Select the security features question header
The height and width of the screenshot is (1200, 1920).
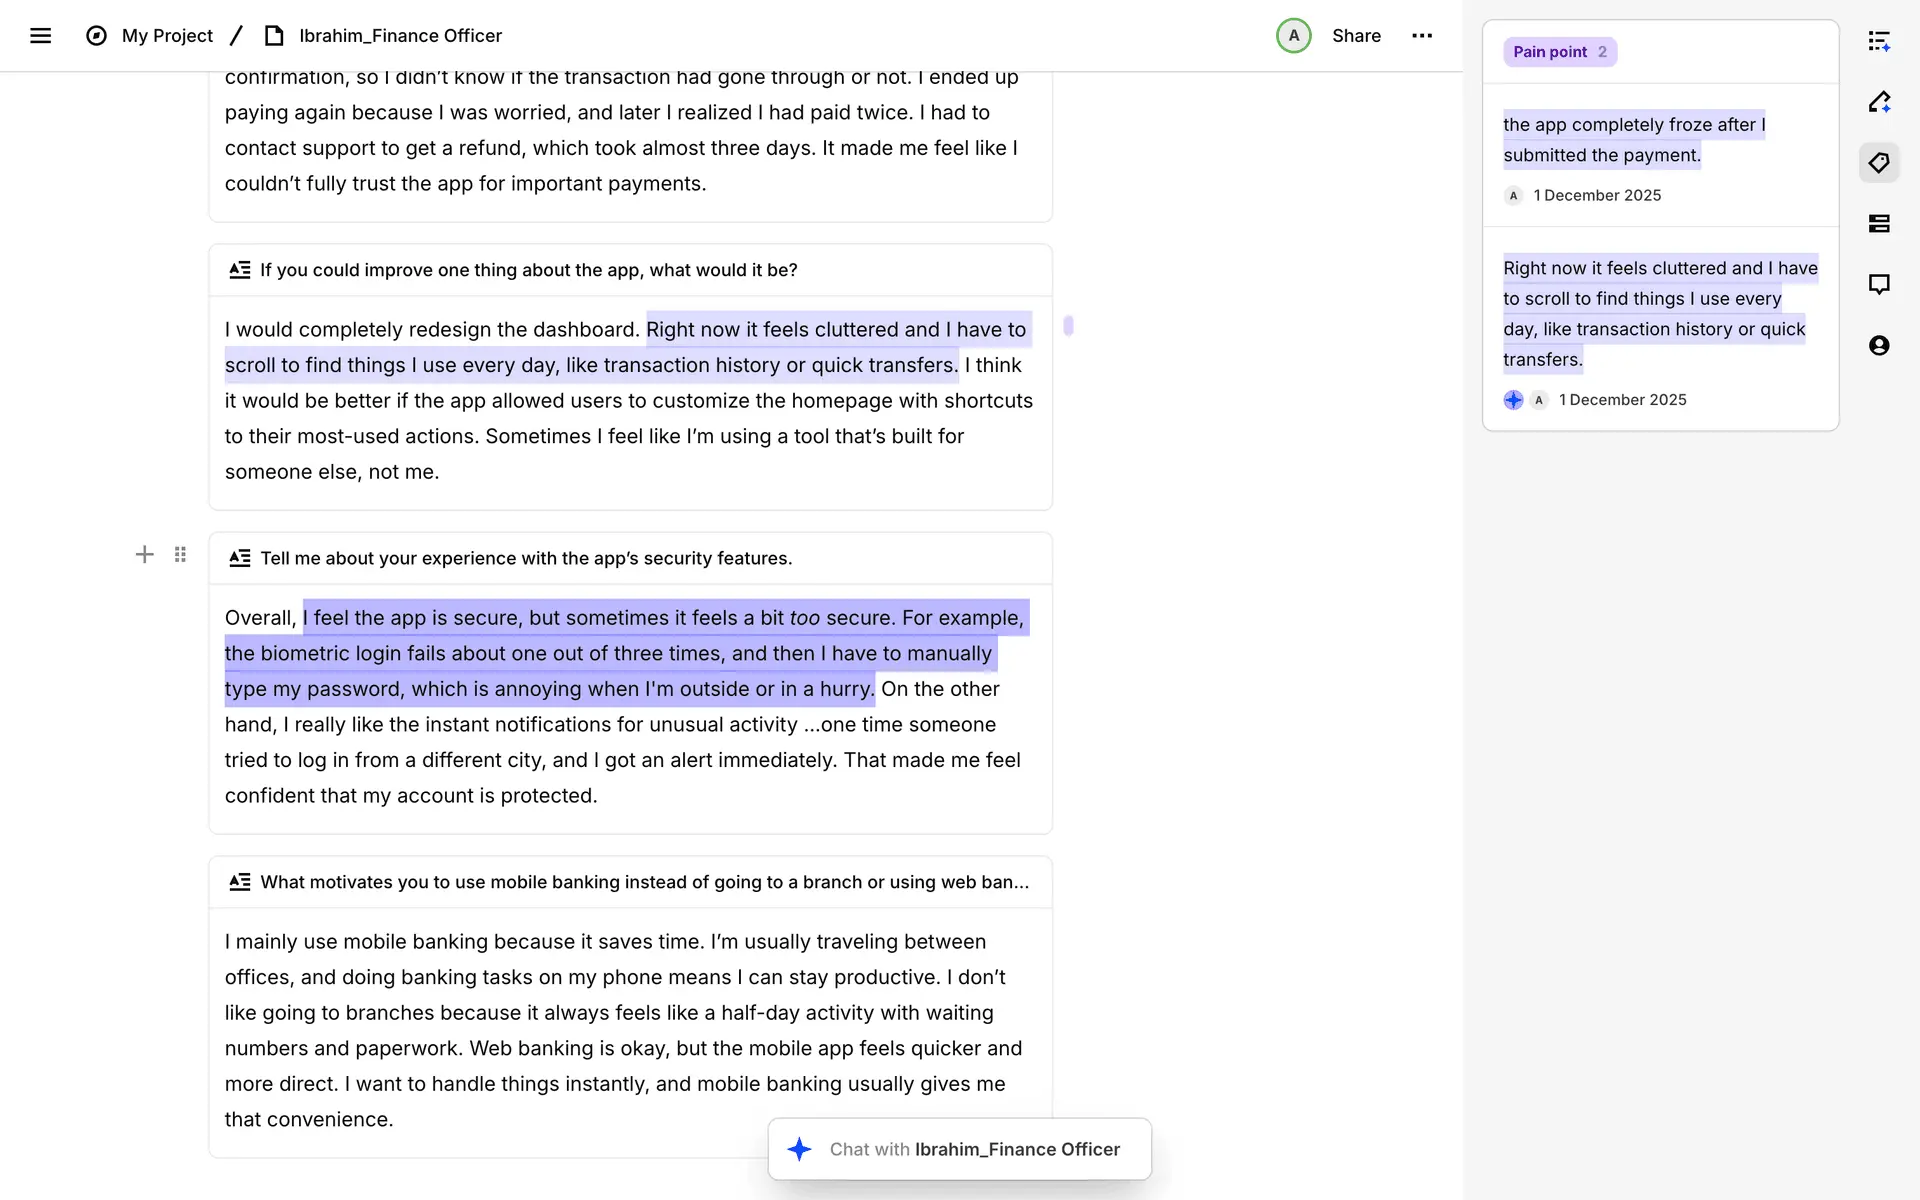point(526,558)
